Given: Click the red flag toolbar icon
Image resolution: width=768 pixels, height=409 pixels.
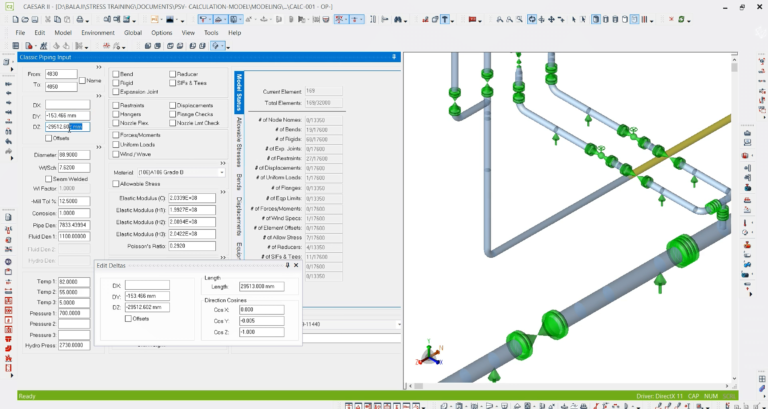Looking at the screenshot, I should tap(472, 20).
